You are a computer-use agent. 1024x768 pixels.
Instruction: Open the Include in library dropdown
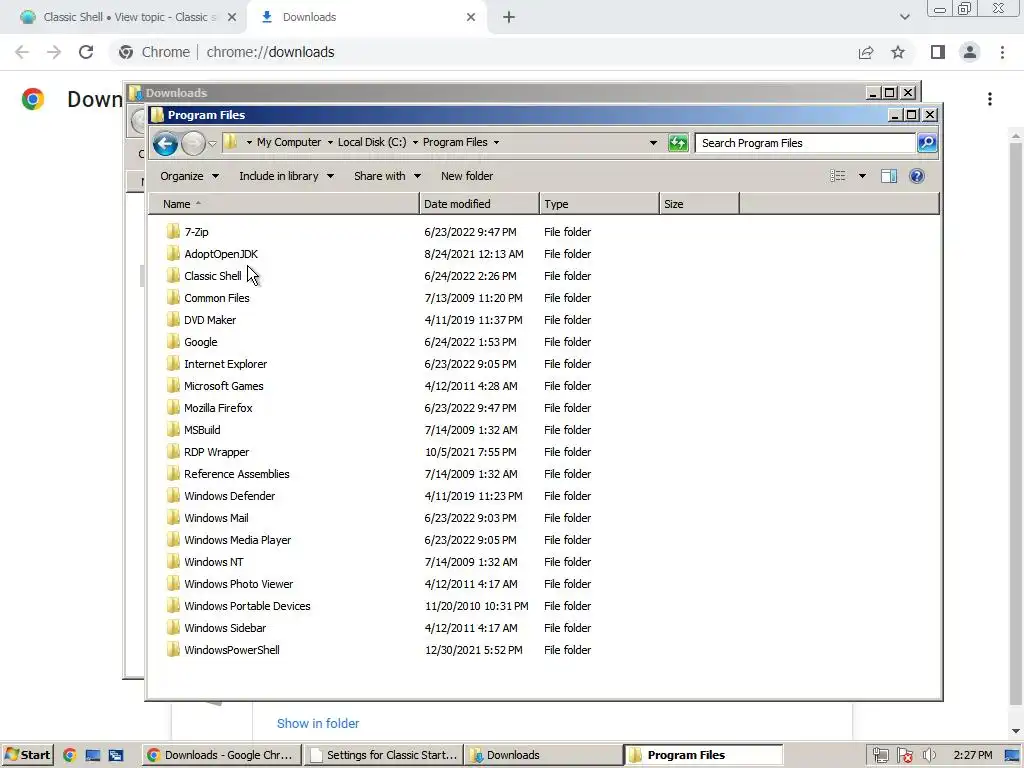[286, 176]
